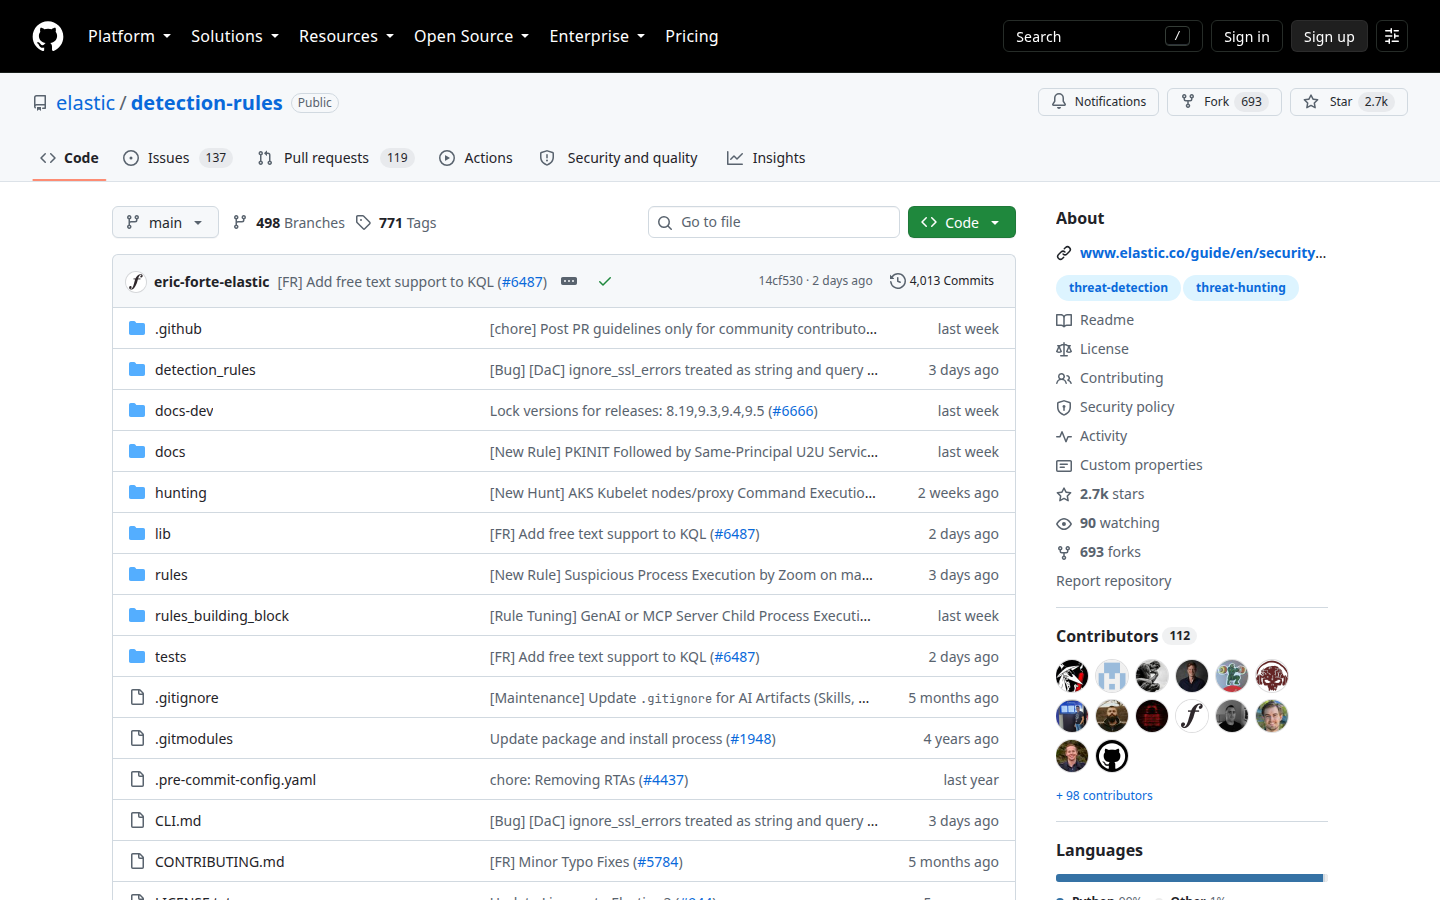Click the first contributor avatar
The height and width of the screenshot is (900, 1440).
(x=1072, y=676)
